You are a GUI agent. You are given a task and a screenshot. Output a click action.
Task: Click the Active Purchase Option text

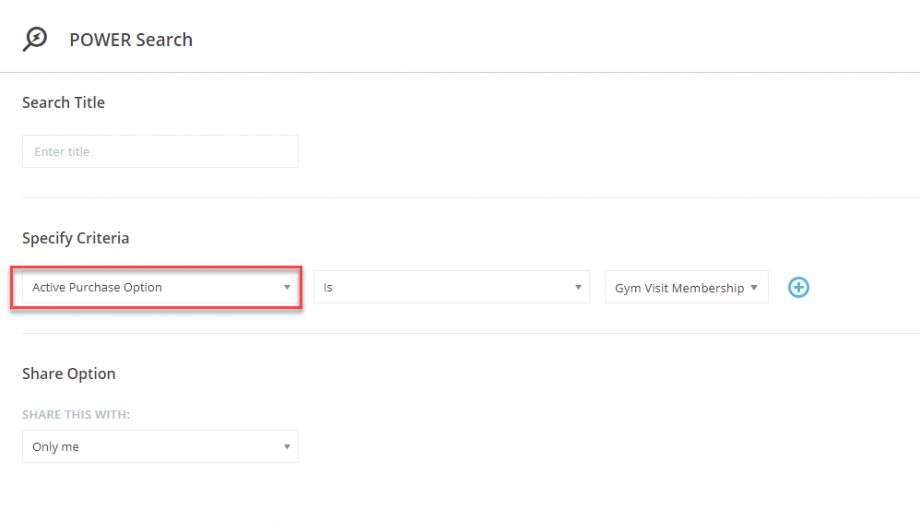[97, 287]
